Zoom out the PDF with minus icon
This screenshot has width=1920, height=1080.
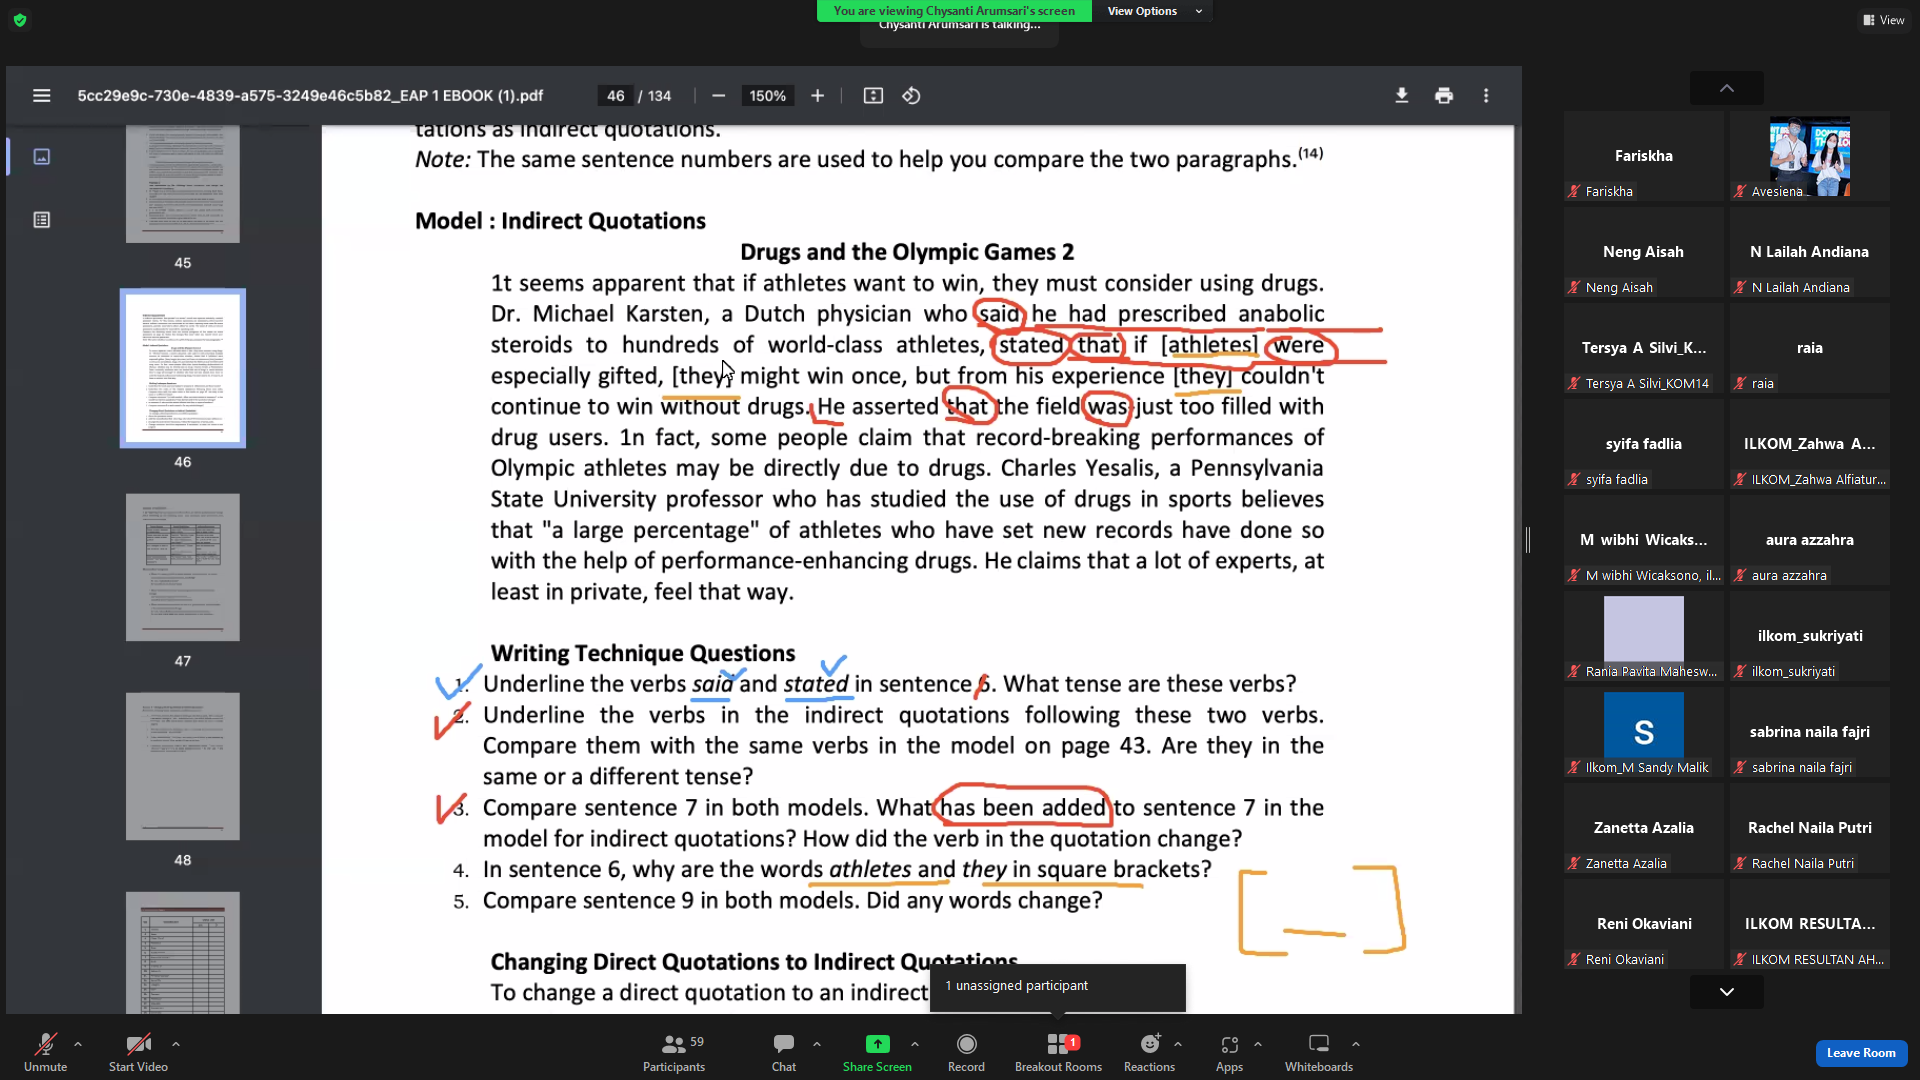click(718, 96)
